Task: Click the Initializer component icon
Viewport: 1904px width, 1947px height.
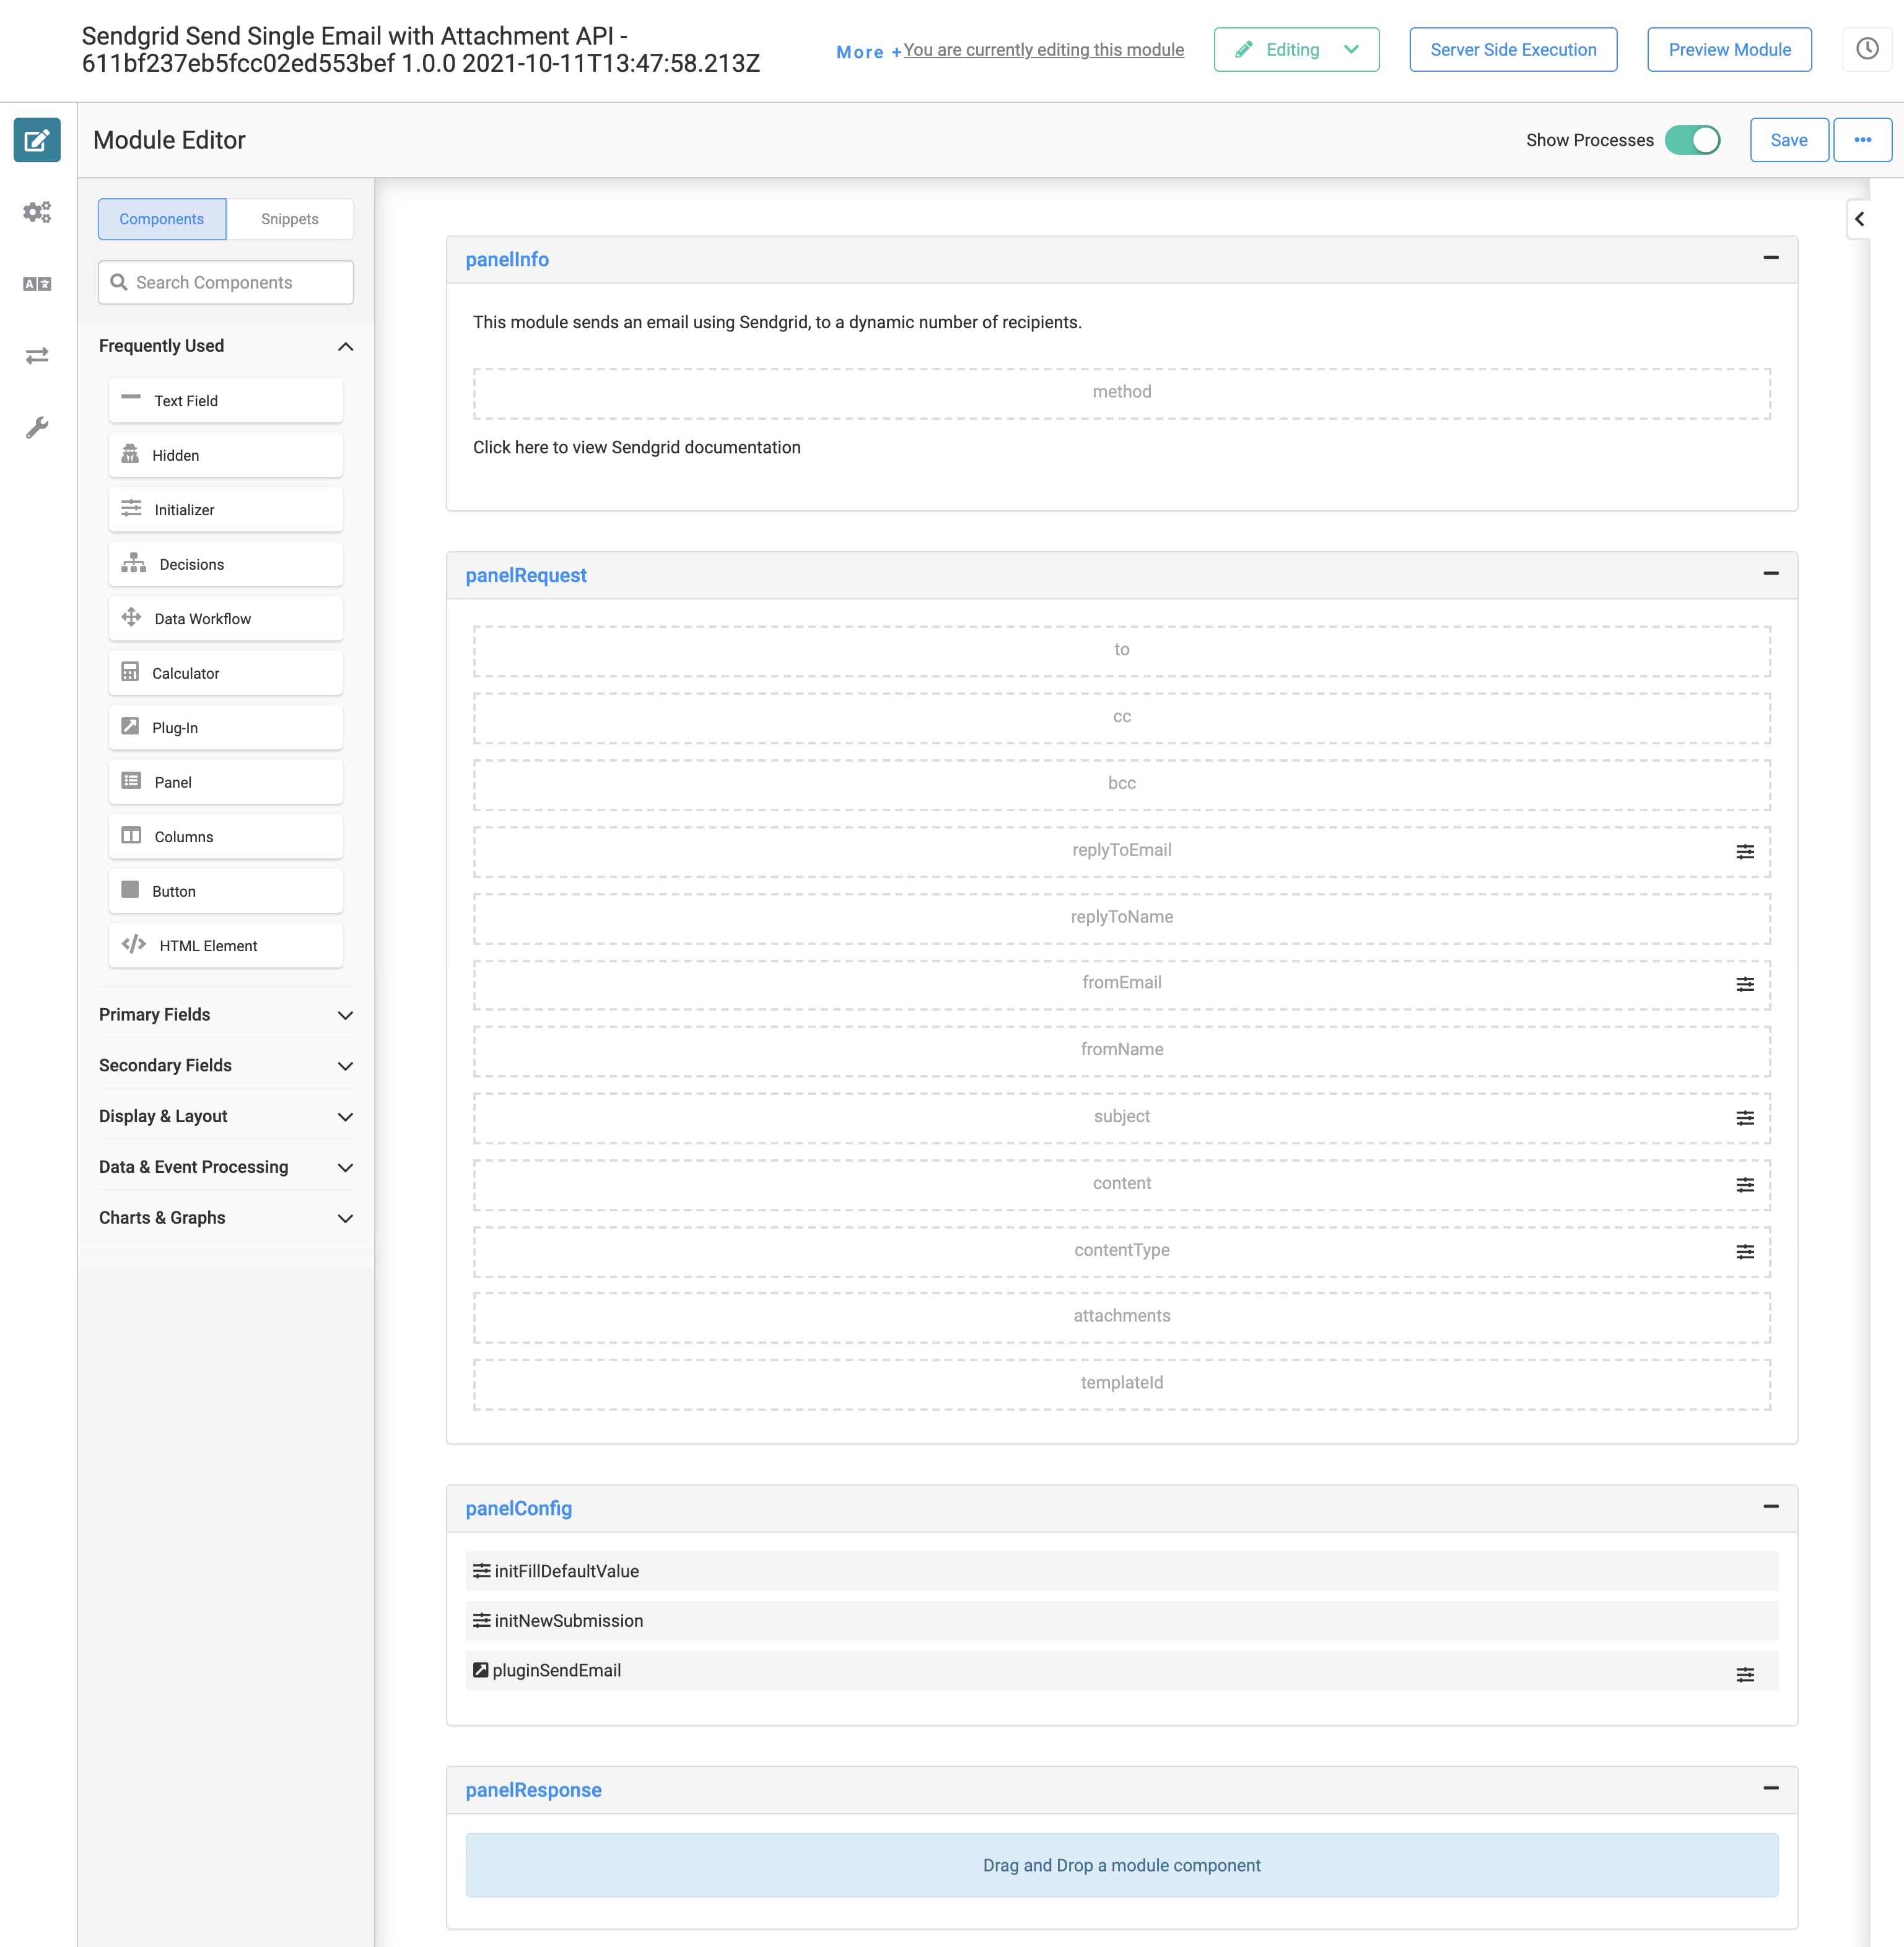Action: pyautogui.click(x=131, y=509)
